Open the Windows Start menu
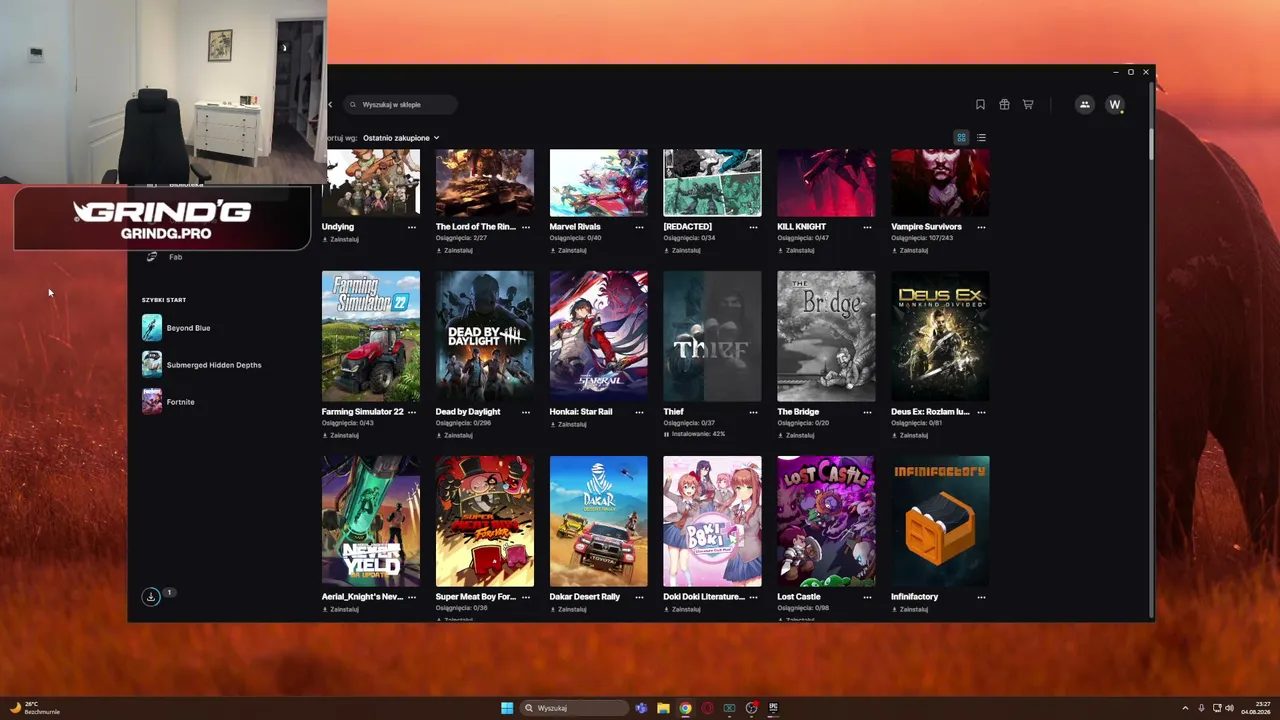This screenshot has width=1280, height=720. click(507, 708)
